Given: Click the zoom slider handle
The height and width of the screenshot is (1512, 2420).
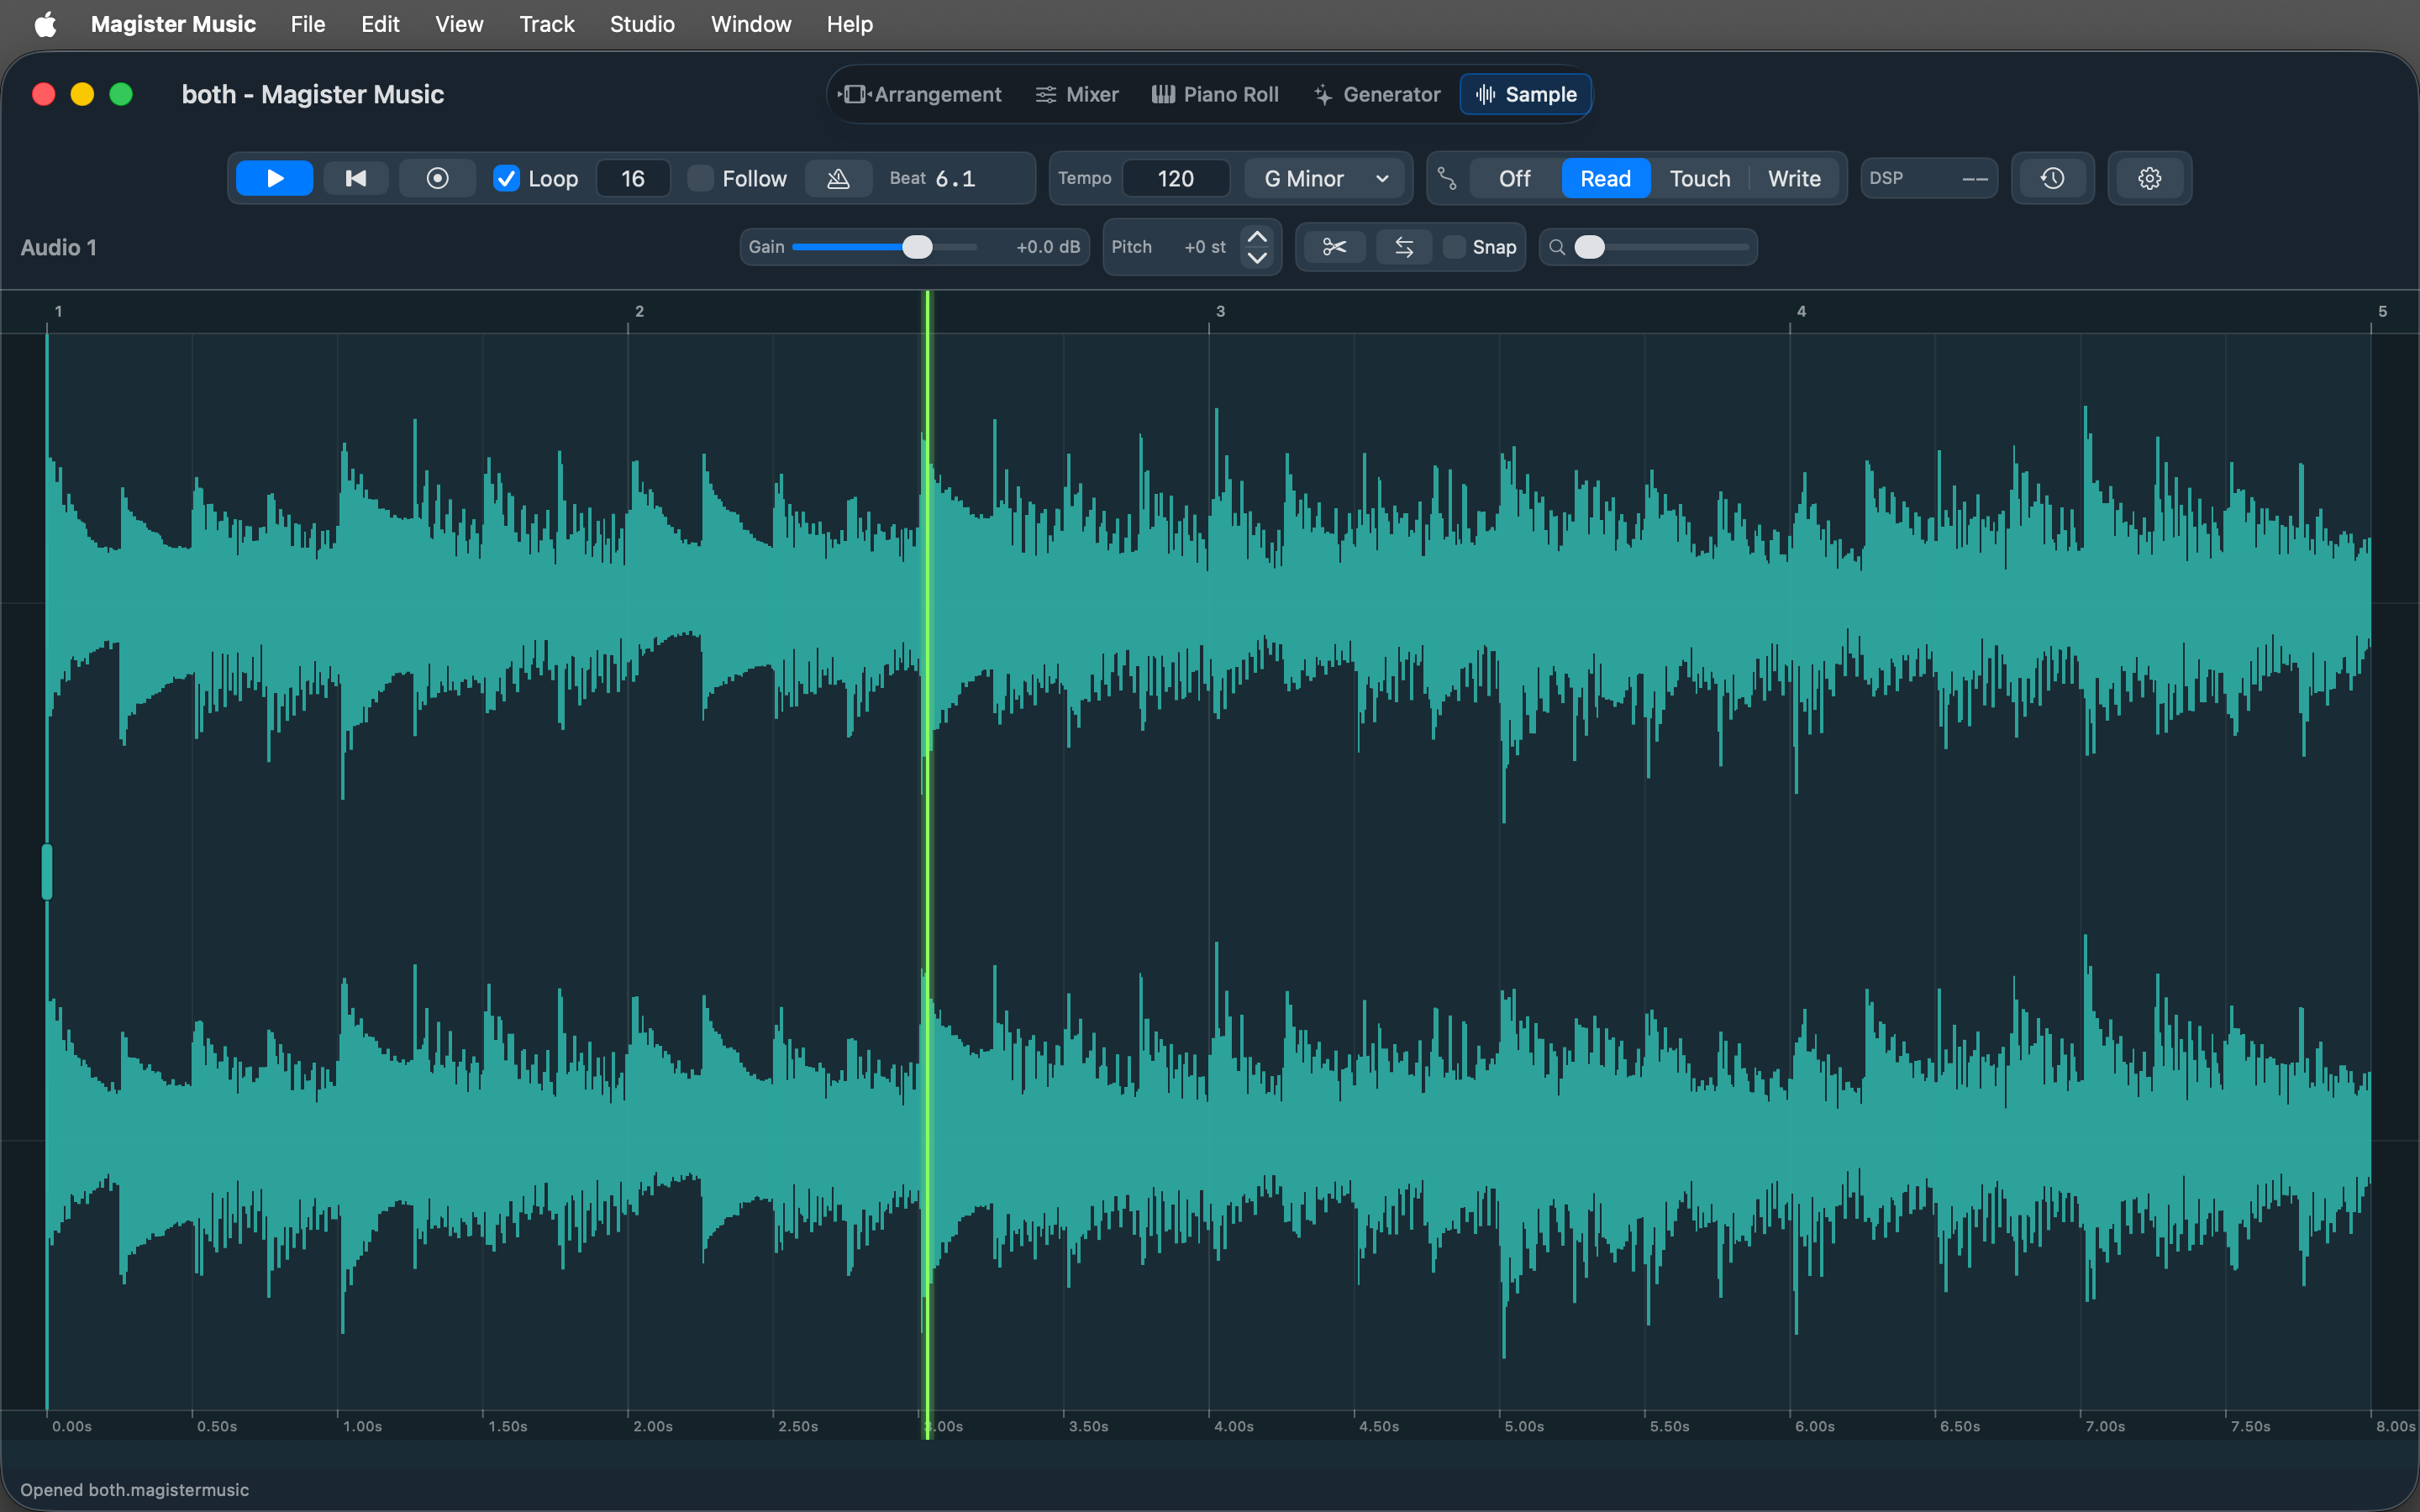Looking at the screenshot, I should click(x=1589, y=247).
